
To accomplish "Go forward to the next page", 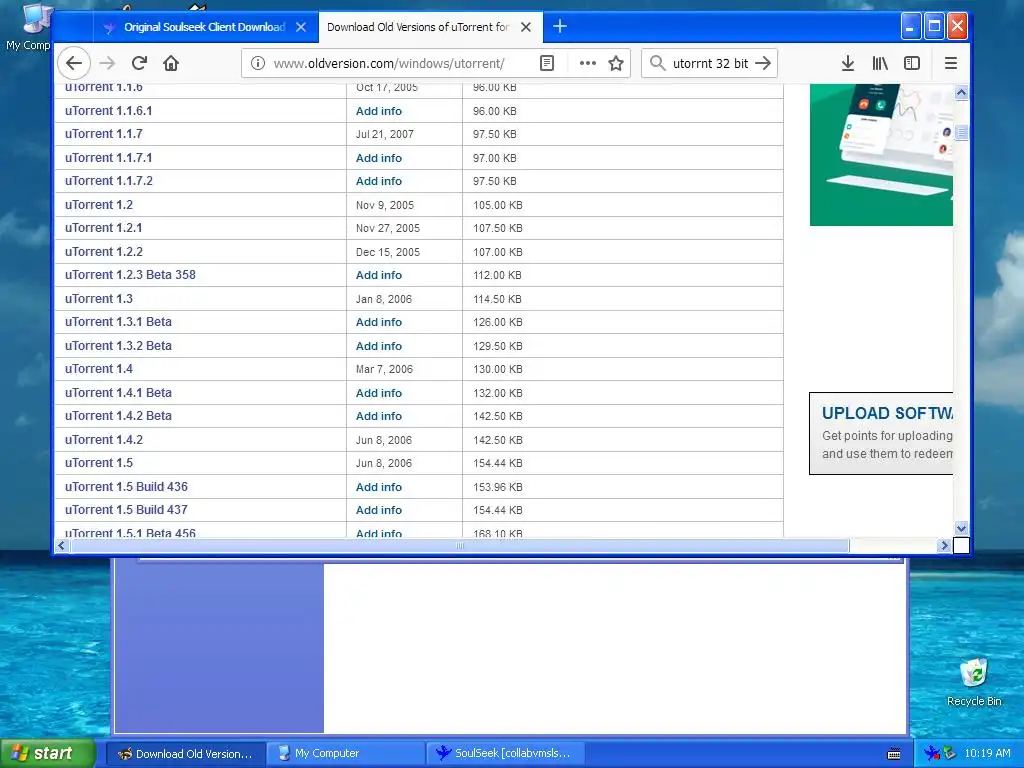I will [107, 63].
